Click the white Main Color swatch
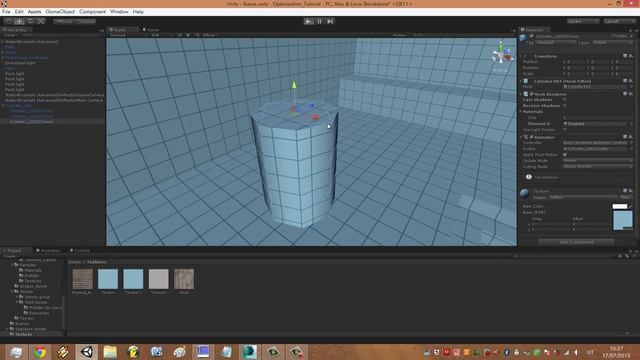640x360 pixels. [620, 207]
